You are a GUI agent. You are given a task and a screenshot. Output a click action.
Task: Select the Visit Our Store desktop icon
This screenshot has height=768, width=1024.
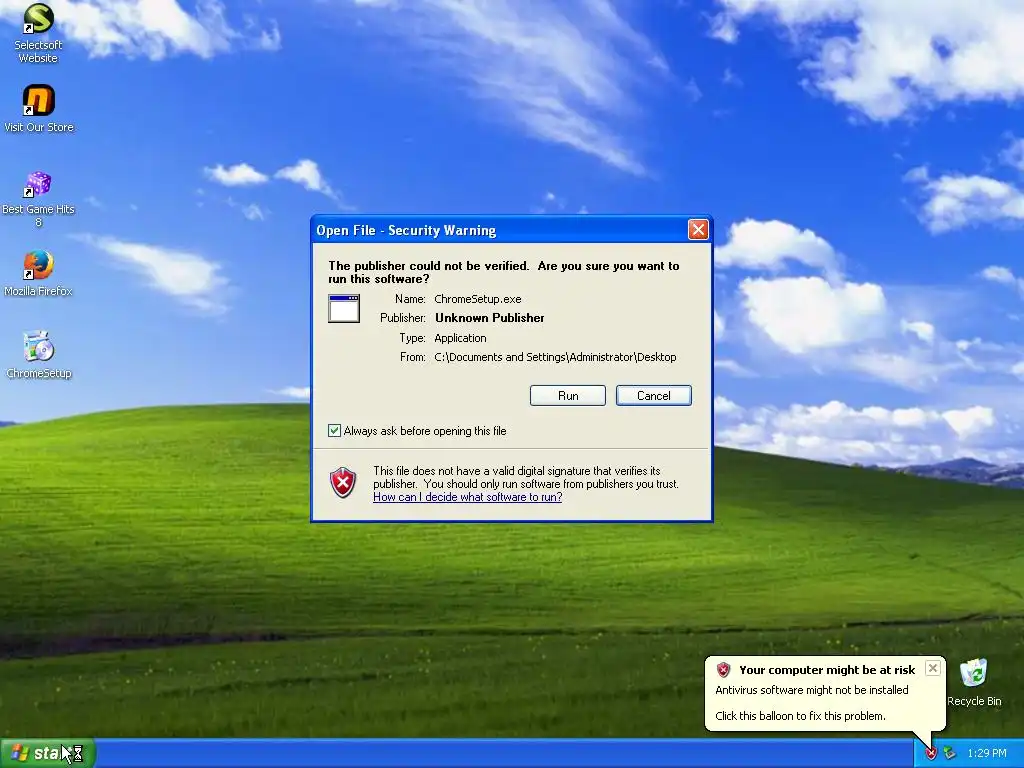[39, 109]
